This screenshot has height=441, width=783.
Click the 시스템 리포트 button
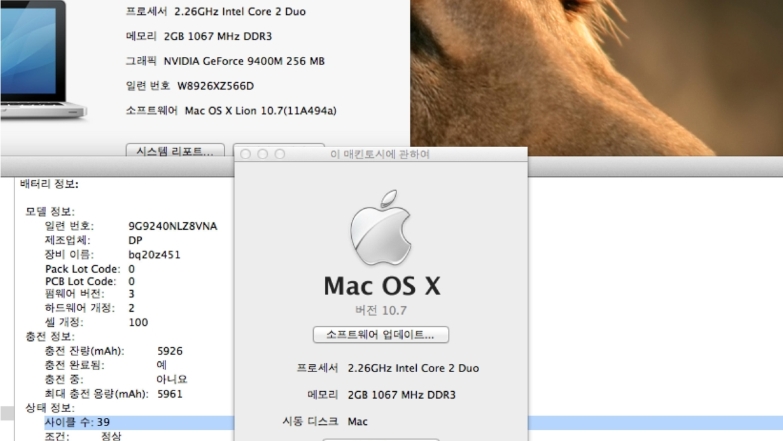coord(175,151)
